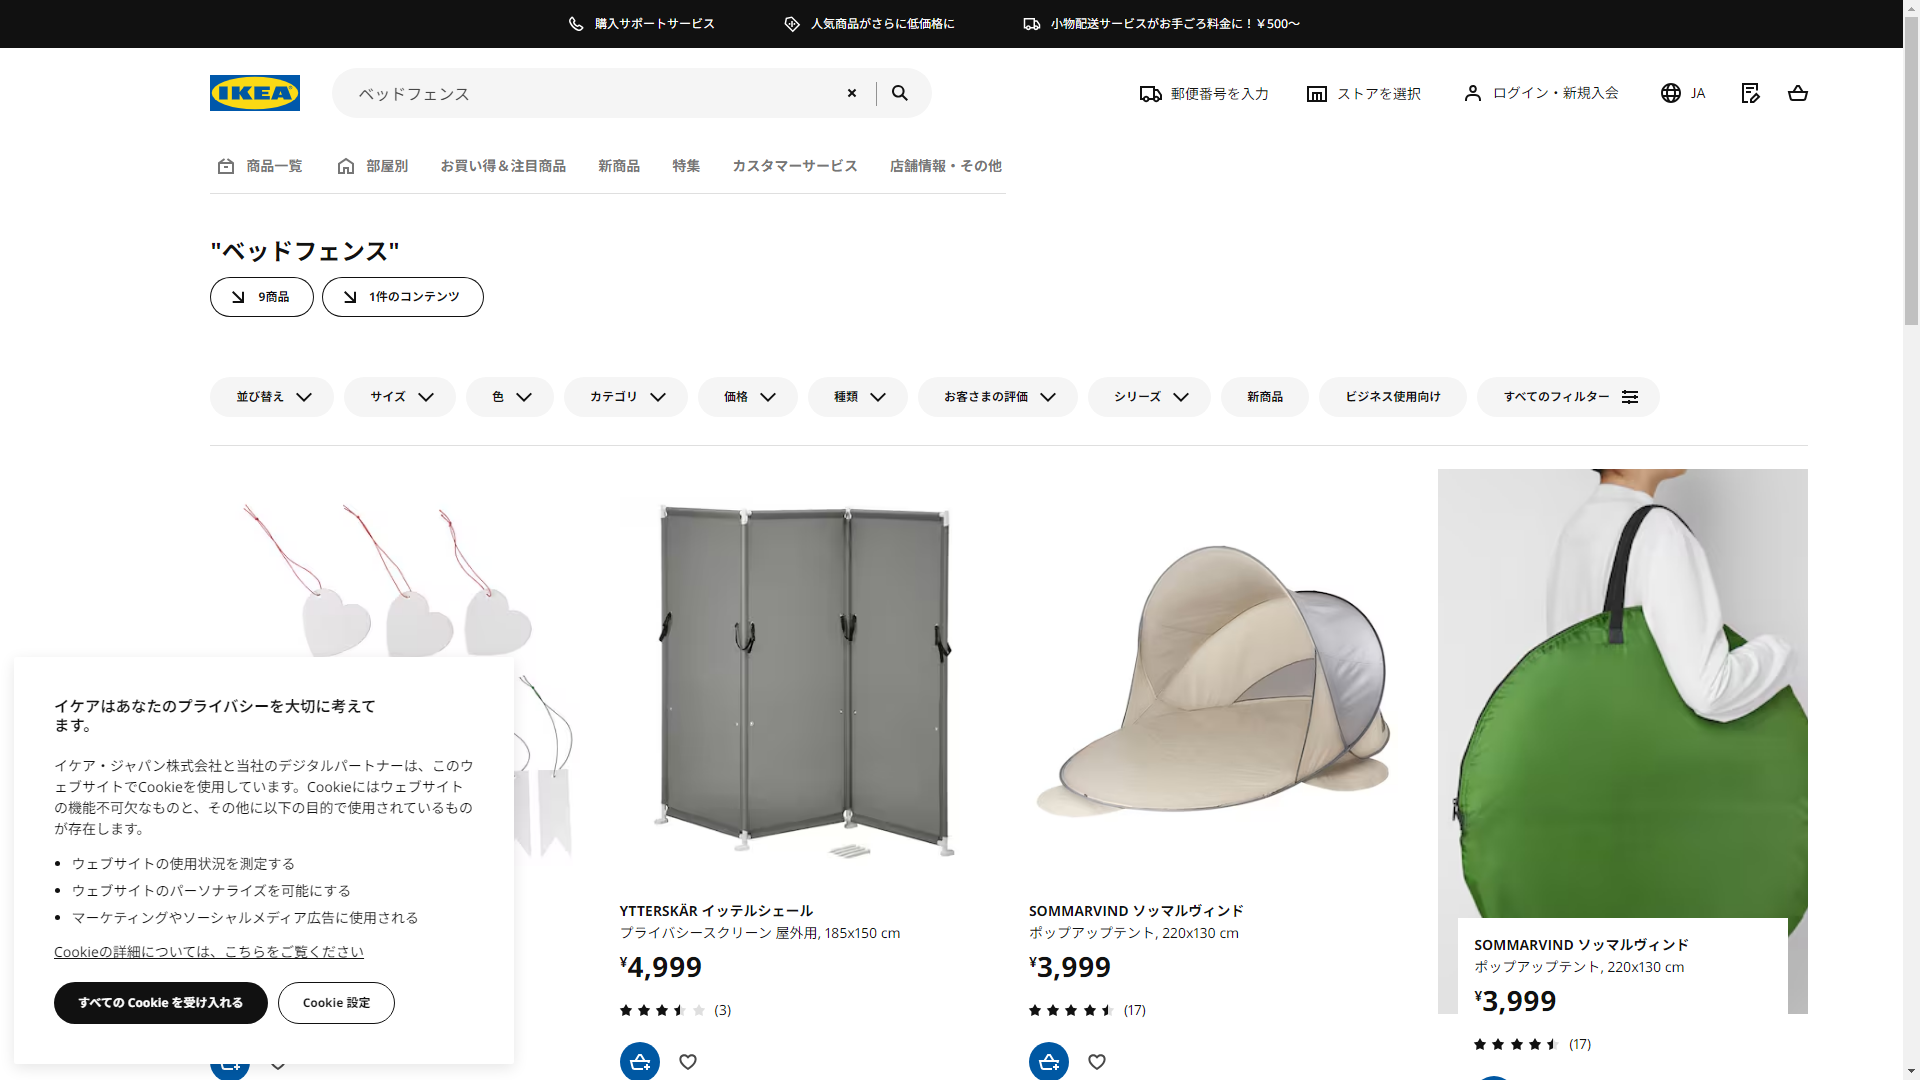Add YTTERSKÄR screen to cart
Viewport: 1920px width, 1080px height.
point(640,1061)
